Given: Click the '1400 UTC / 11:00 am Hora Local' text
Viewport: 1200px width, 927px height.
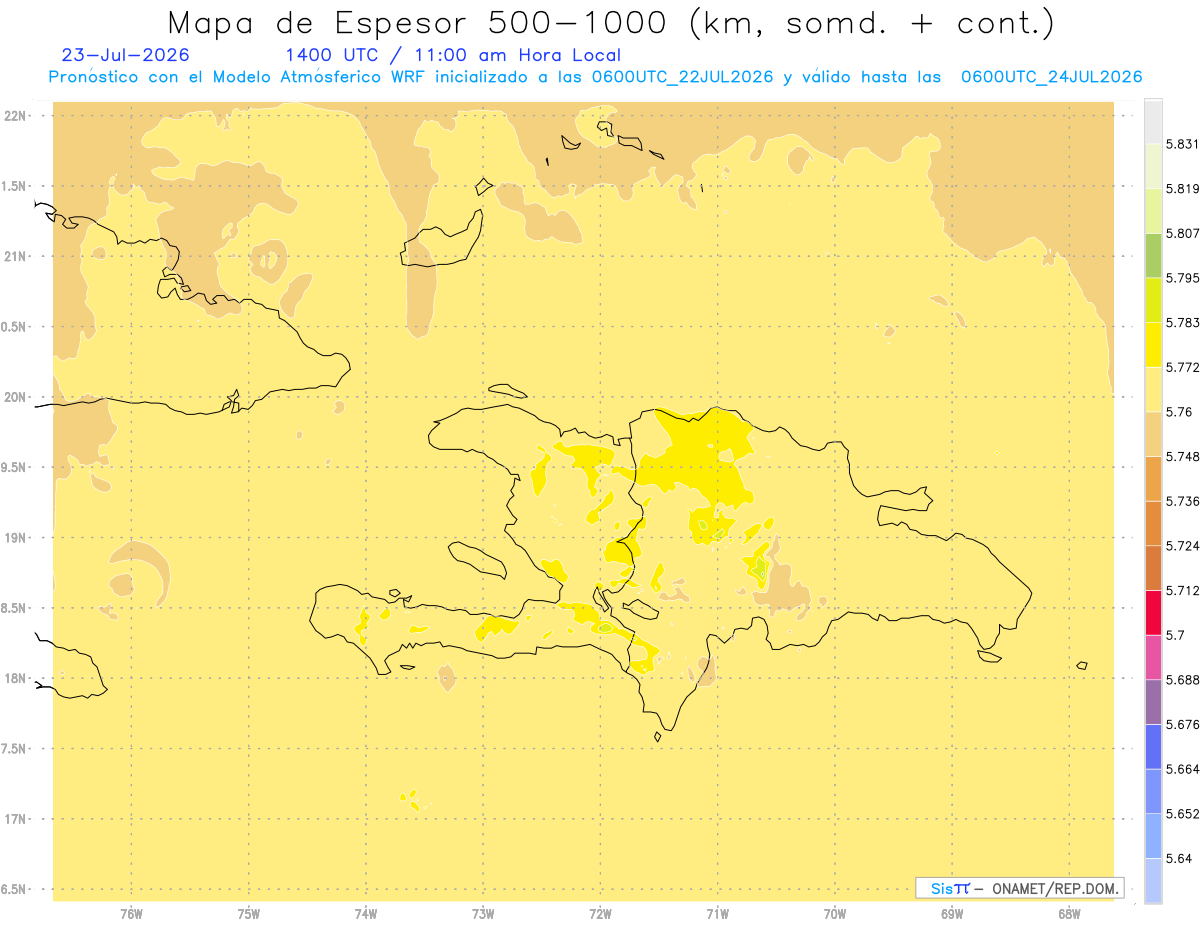Looking at the screenshot, I should pos(453,55).
